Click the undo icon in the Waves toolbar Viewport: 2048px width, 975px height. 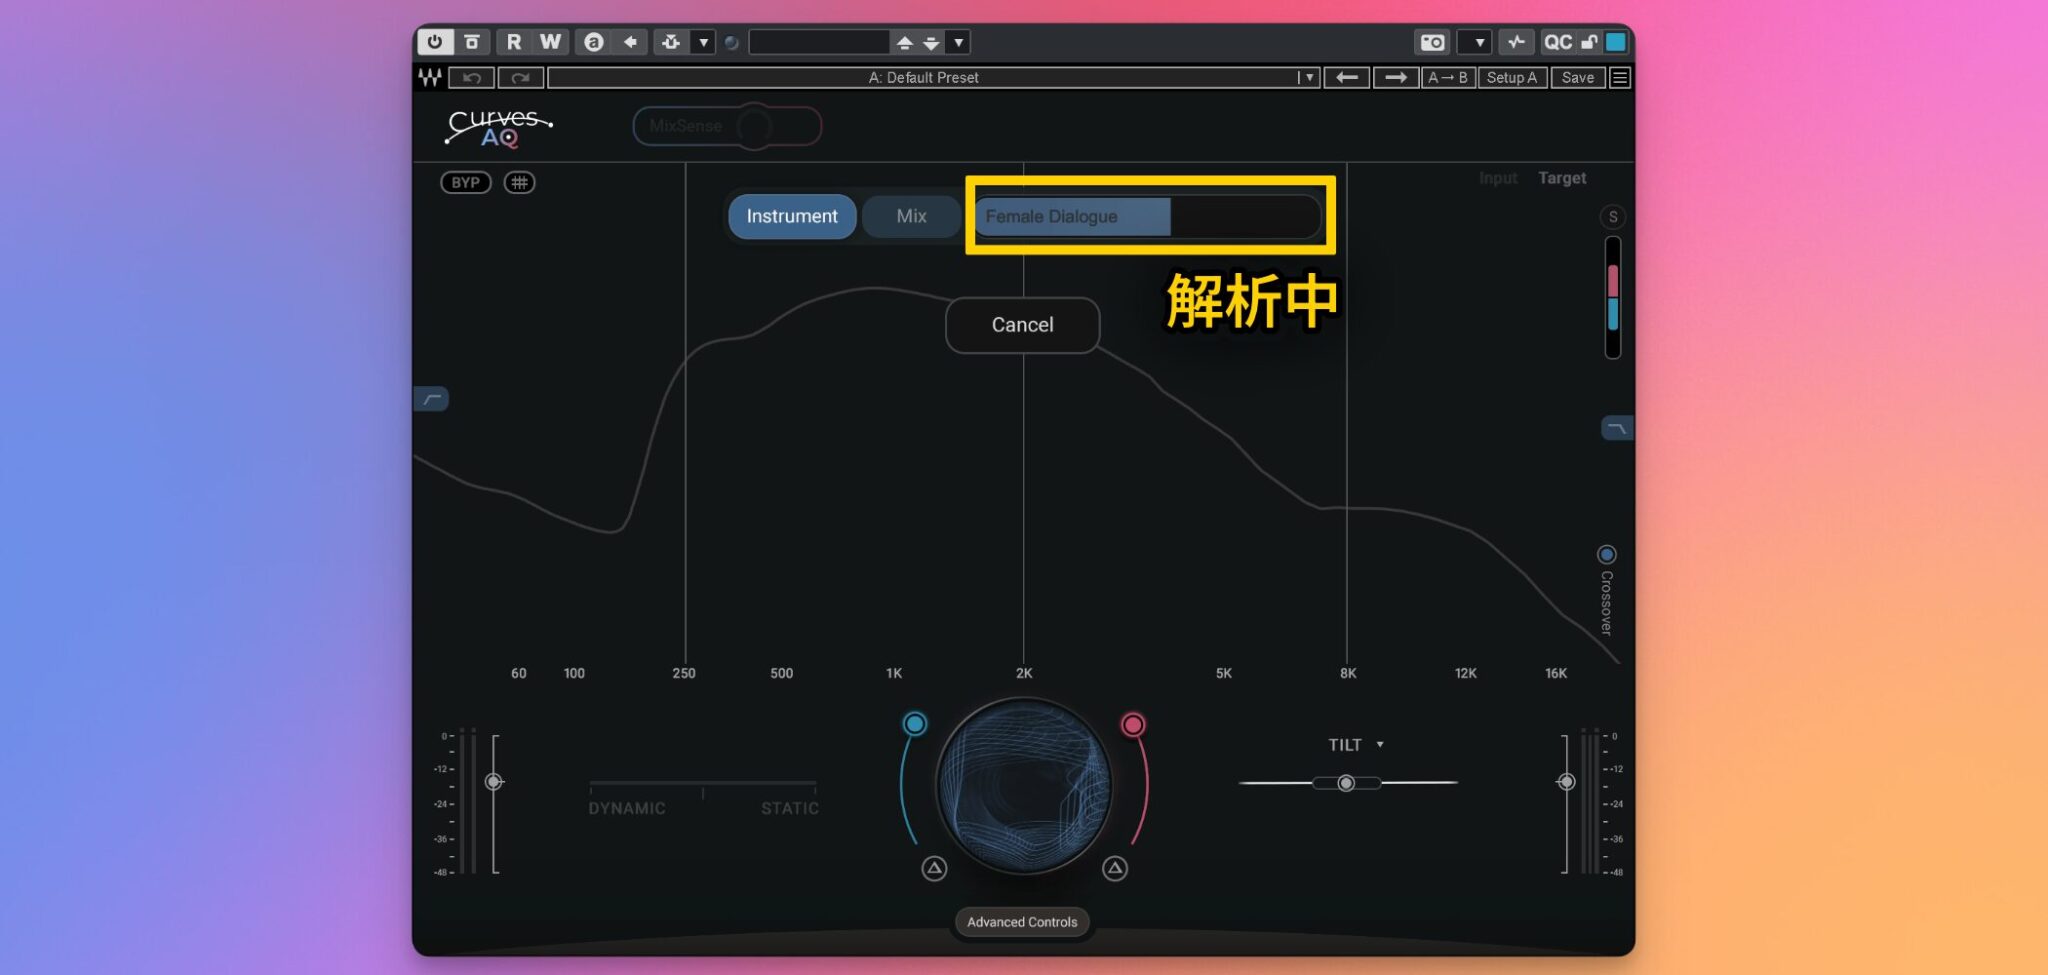472,78
